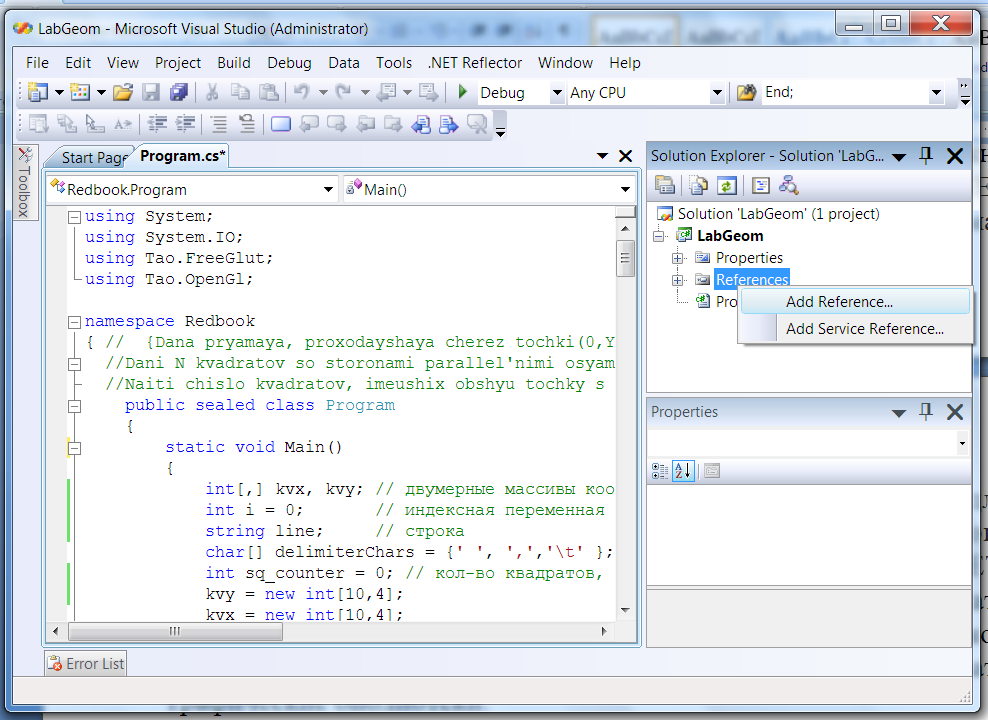Screen dimensions: 988x720
Task: Collapse the static void Main outline box
Action: coord(74,449)
